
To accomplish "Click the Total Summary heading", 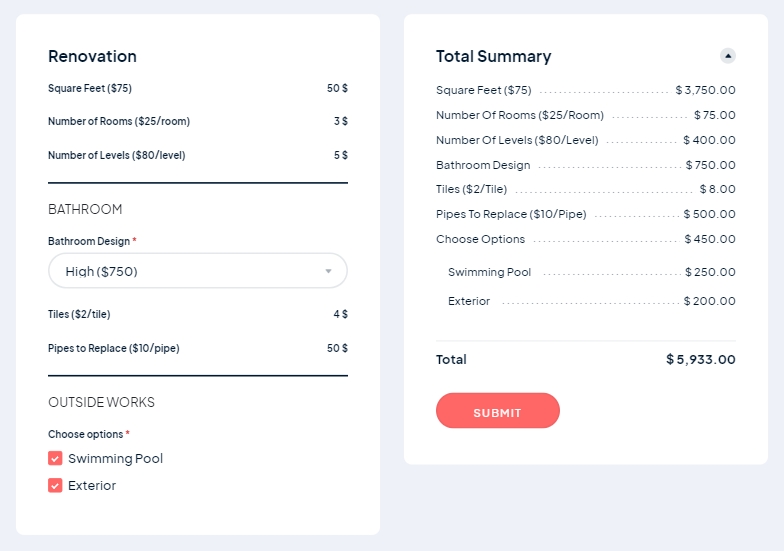I will 493,57.
